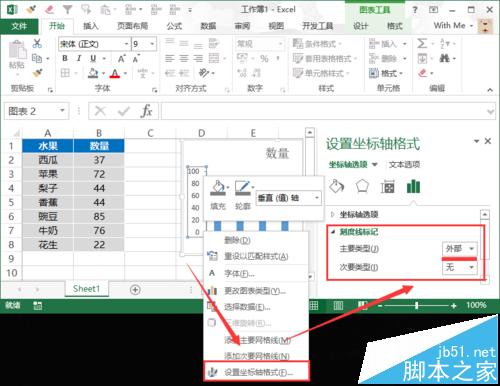The height and width of the screenshot is (386, 500).
Task: Open the major tick type dropdown 外部
Action: (471, 249)
